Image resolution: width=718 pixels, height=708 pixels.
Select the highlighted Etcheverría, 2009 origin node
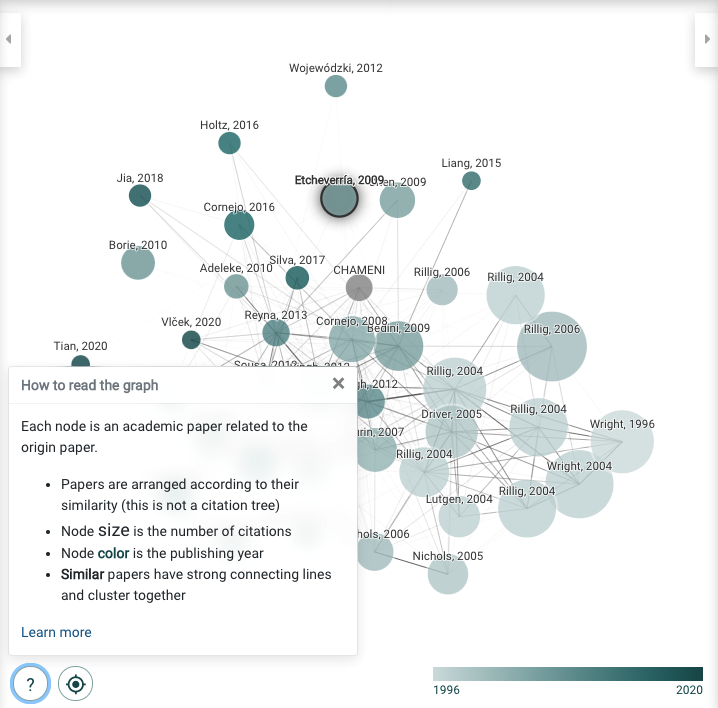(x=339, y=199)
